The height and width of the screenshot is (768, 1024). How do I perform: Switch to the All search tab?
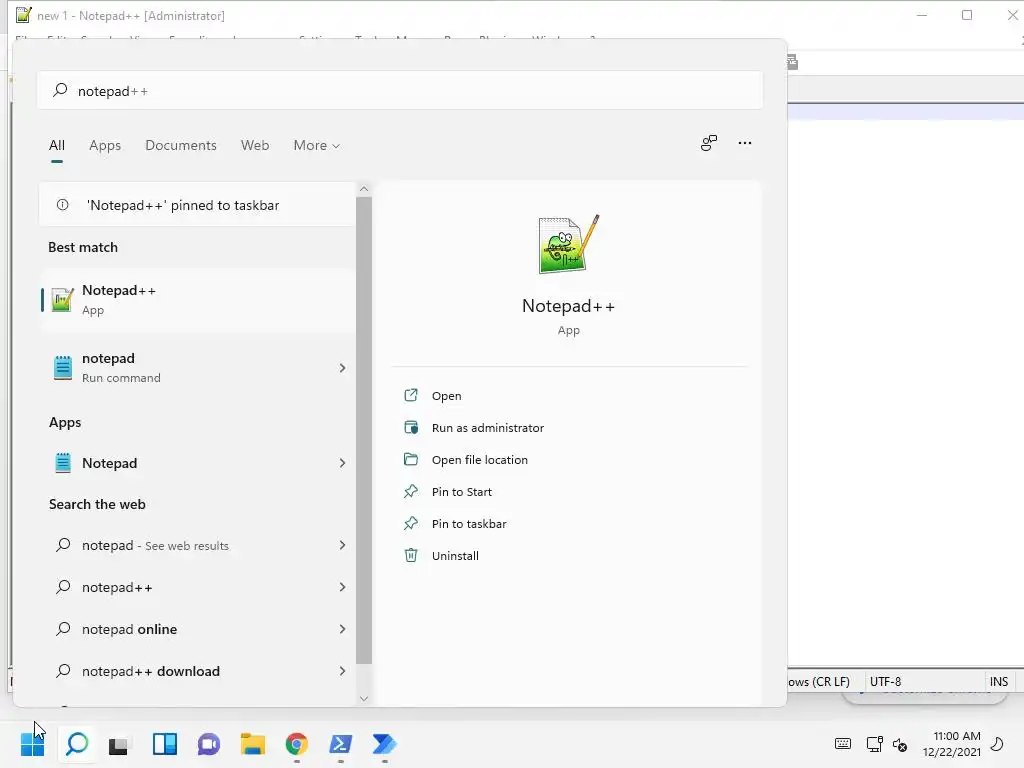57,145
